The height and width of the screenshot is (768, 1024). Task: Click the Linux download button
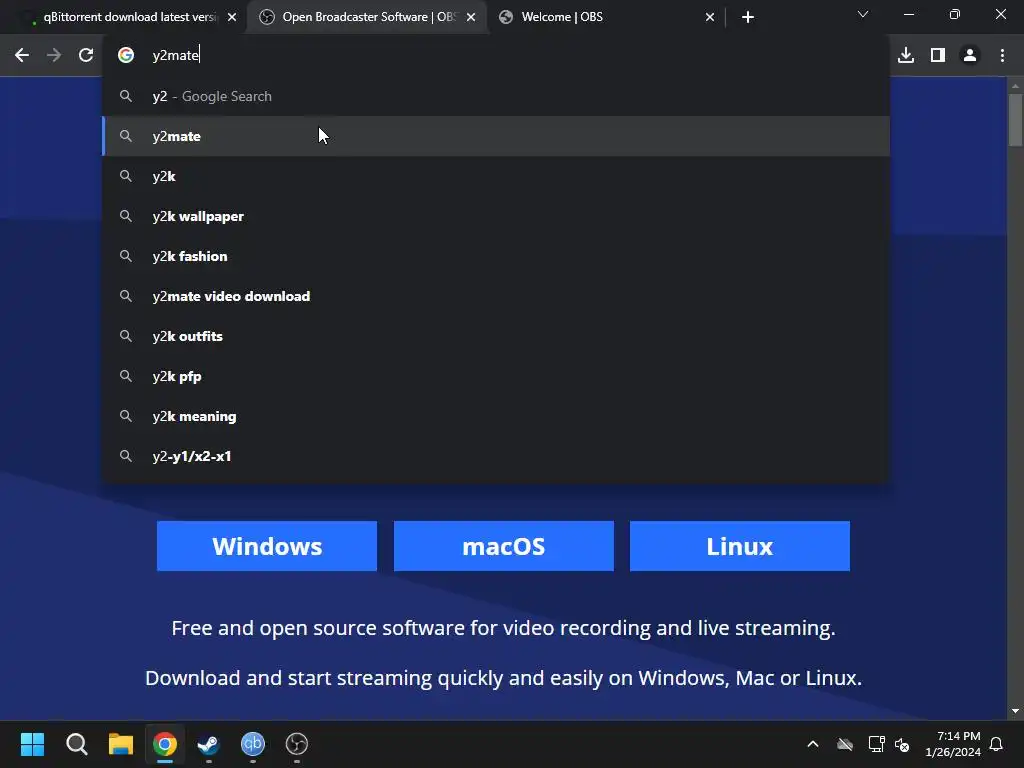[740, 546]
